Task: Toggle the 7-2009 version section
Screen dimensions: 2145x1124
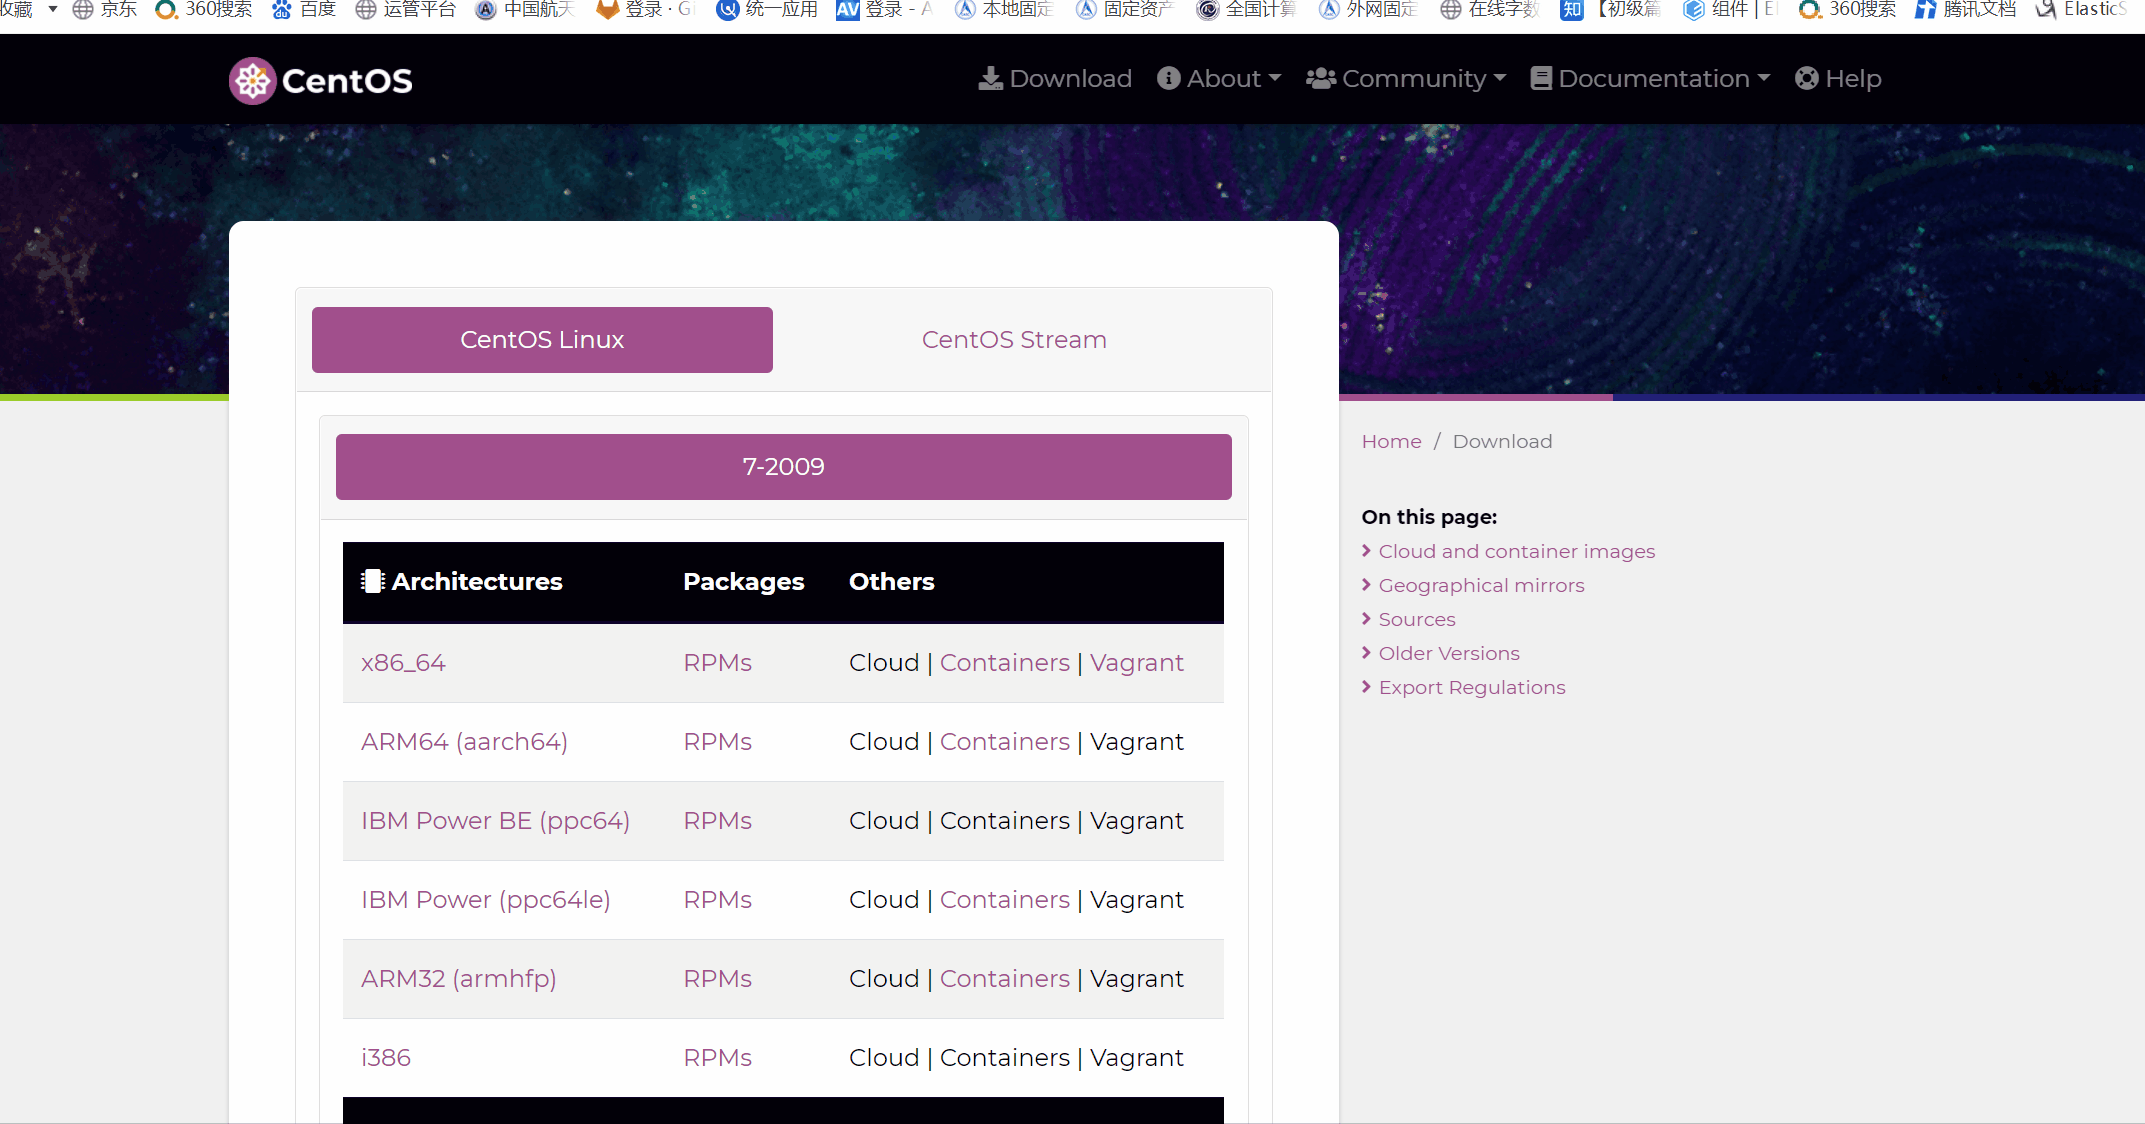Action: pyautogui.click(x=783, y=467)
